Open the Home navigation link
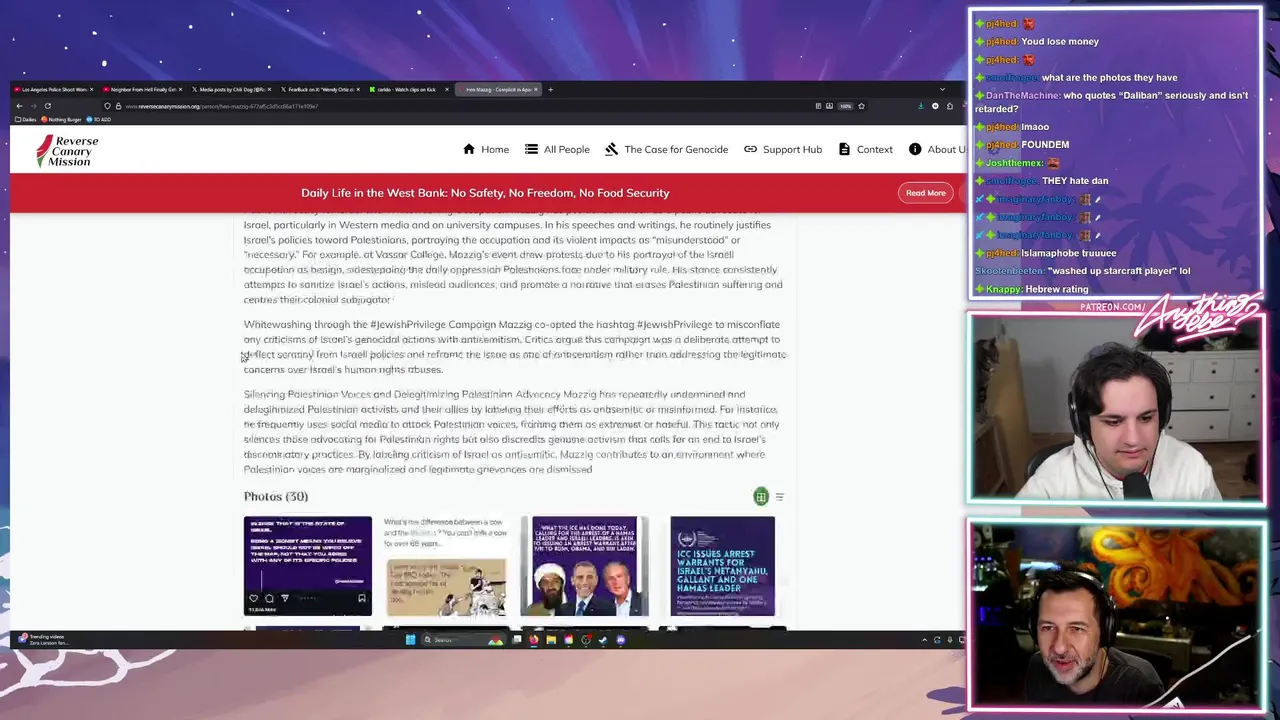 [486, 149]
